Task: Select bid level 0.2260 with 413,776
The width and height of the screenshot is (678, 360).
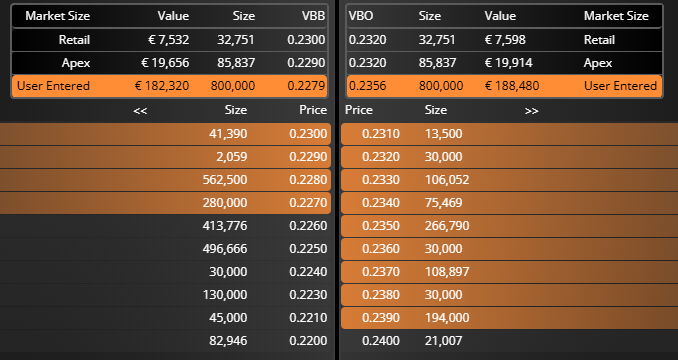Action: (165, 226)
